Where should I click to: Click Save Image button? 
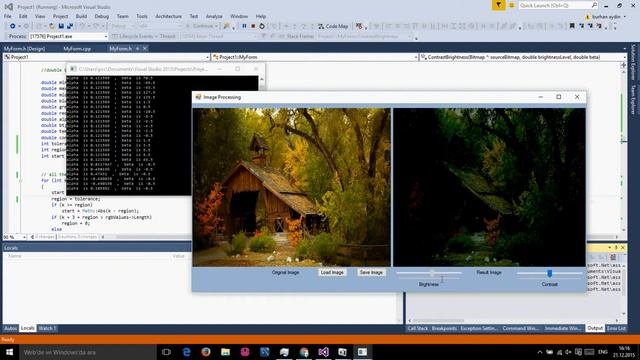(x=371, y=272)
